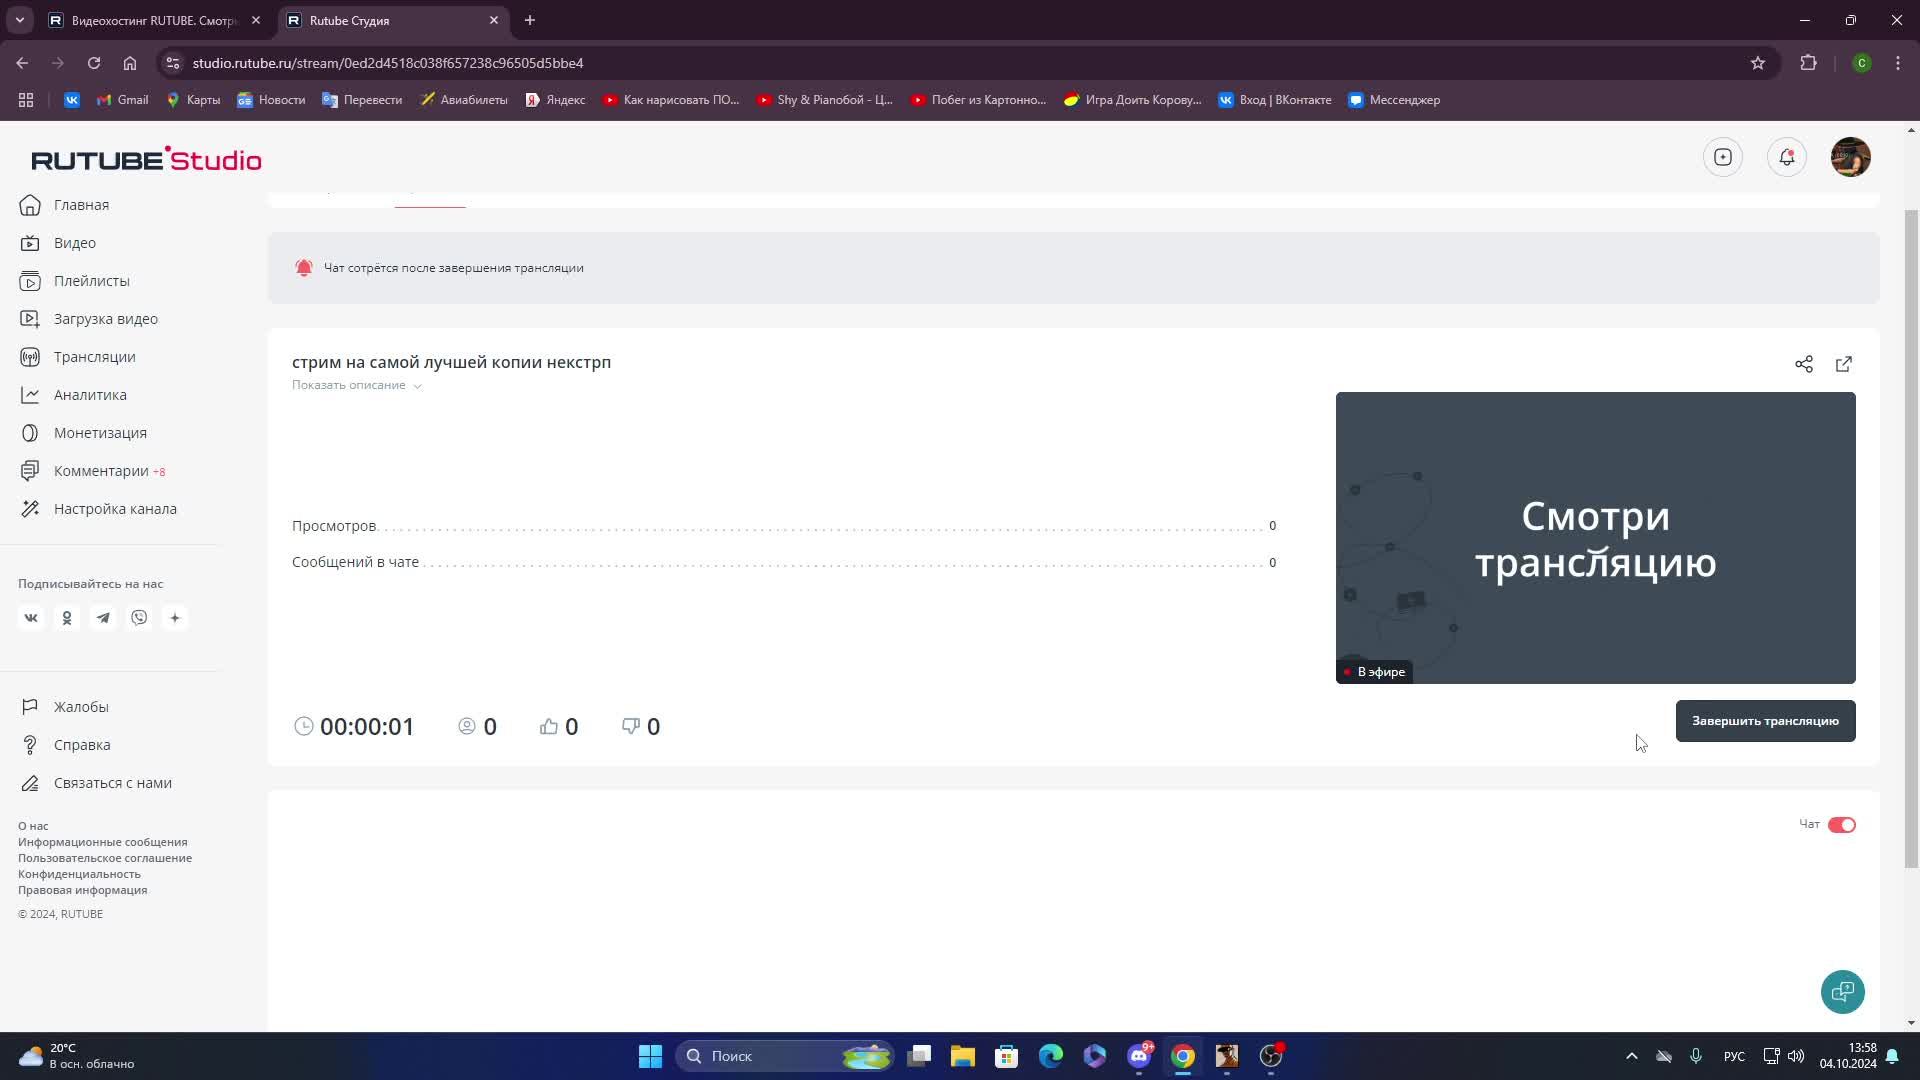The height and width of the screenshot is (1080, 1920).
Task: Show hidden system tray icons
Action: coord(1632,1056)
